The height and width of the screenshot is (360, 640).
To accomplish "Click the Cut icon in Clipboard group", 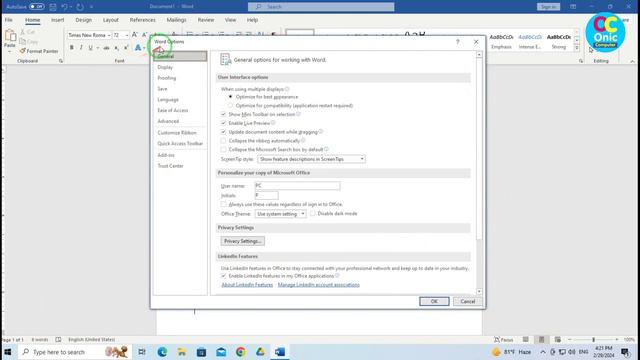I will coord(23,32).
